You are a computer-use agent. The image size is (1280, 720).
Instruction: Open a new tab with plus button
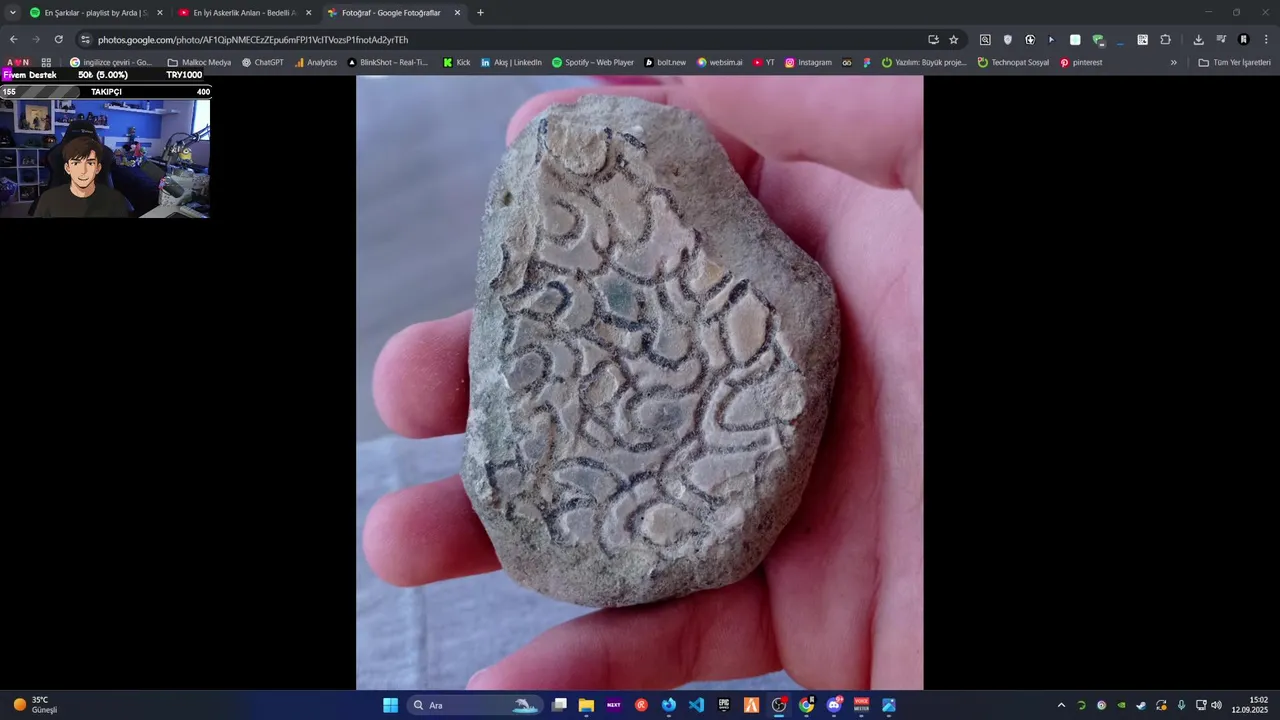click(x=480, y=13)
